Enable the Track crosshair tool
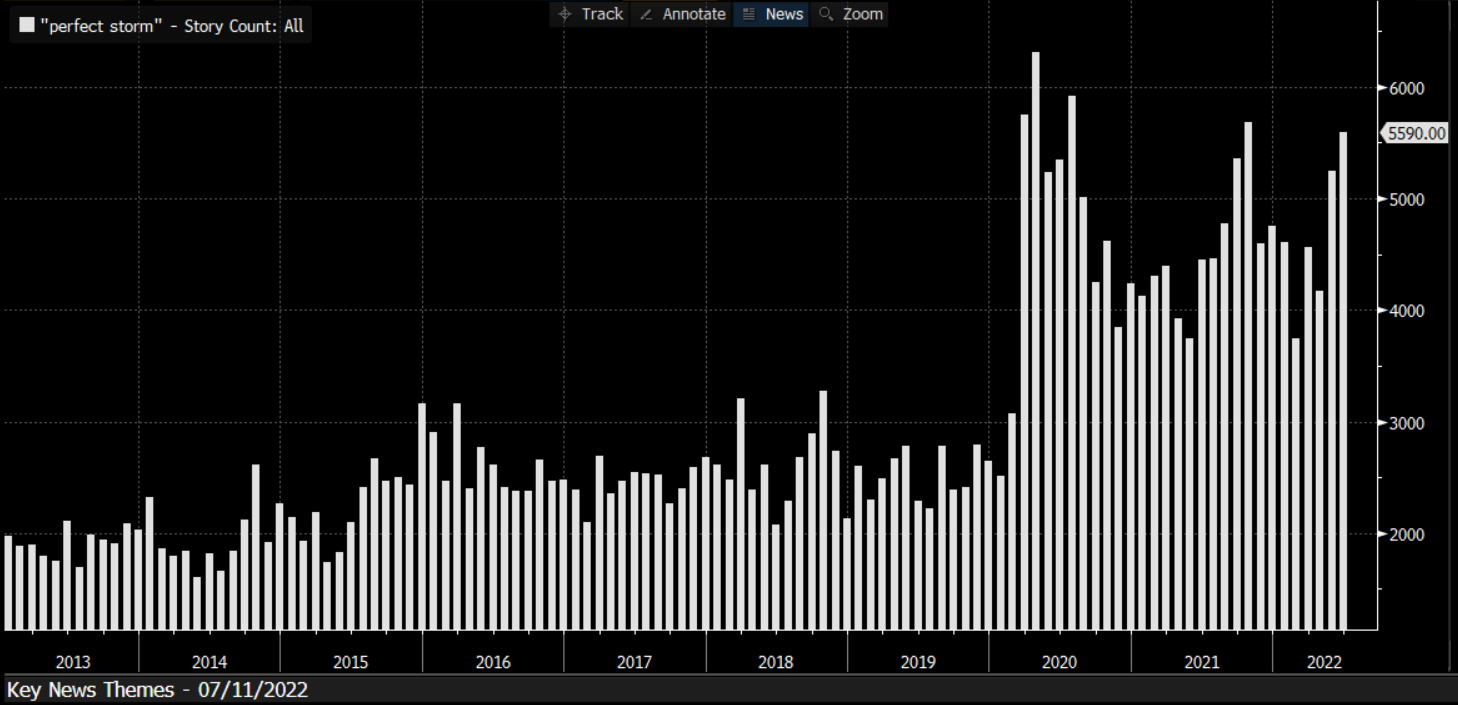 coord(590,14)
